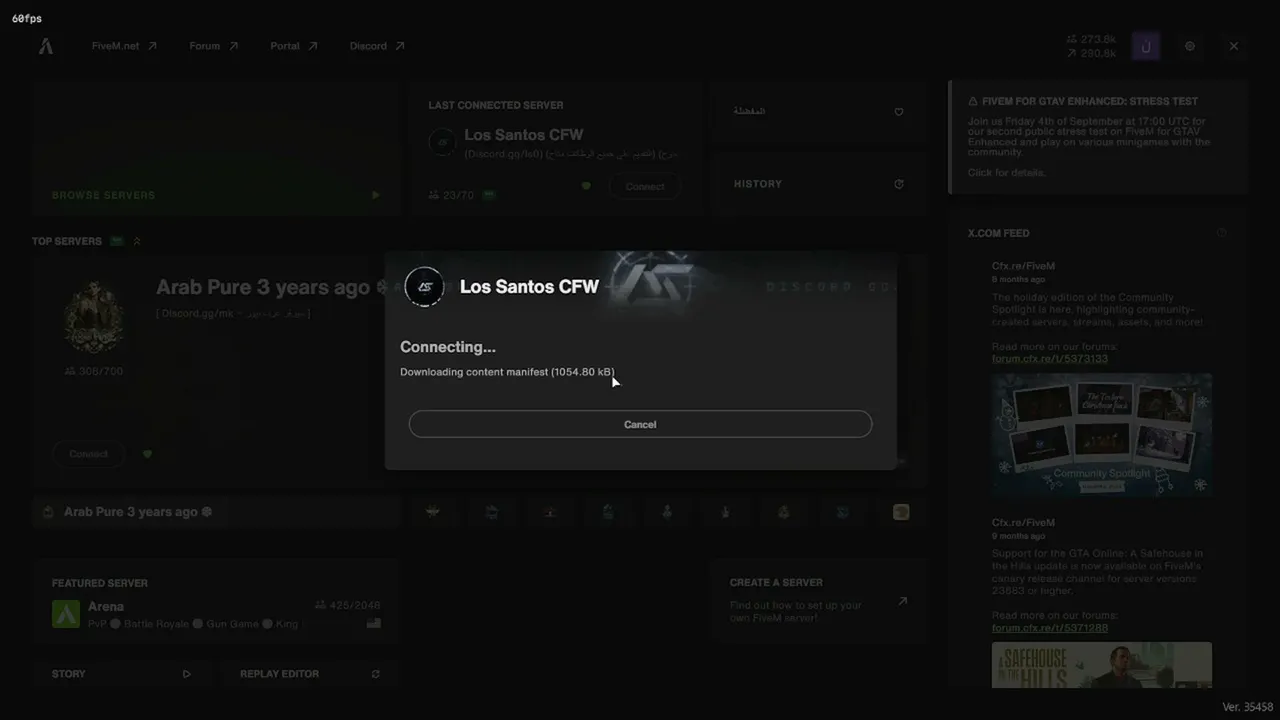The height and width of the screenshot is (720, 1280).
Task: Click the Arab Pure player count 306/700
Action: (x=94, y=371)
